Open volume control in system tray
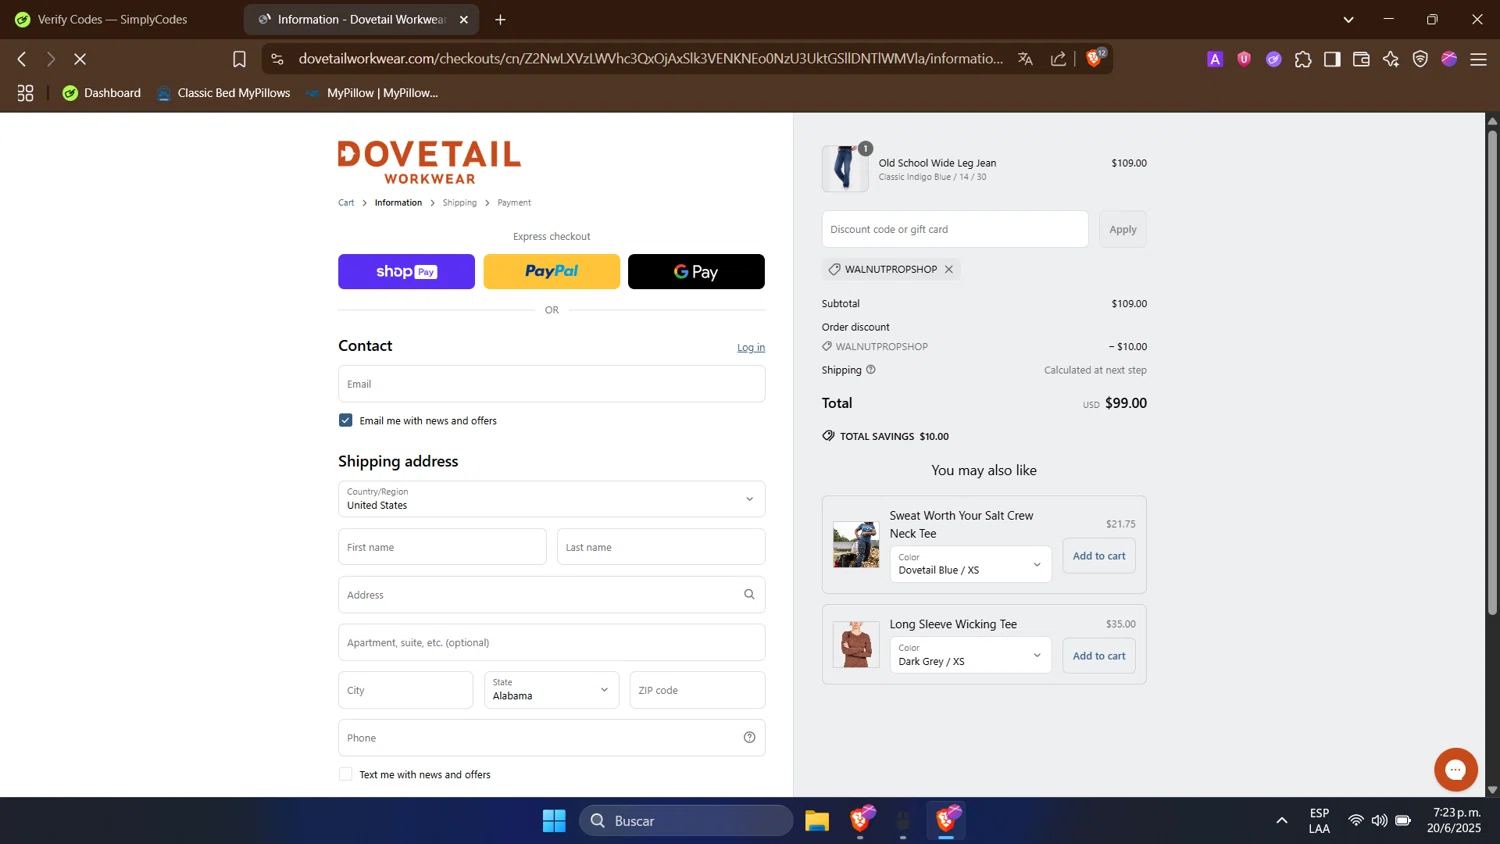This screenshot has width=1500, height=844. (1379, 821)
